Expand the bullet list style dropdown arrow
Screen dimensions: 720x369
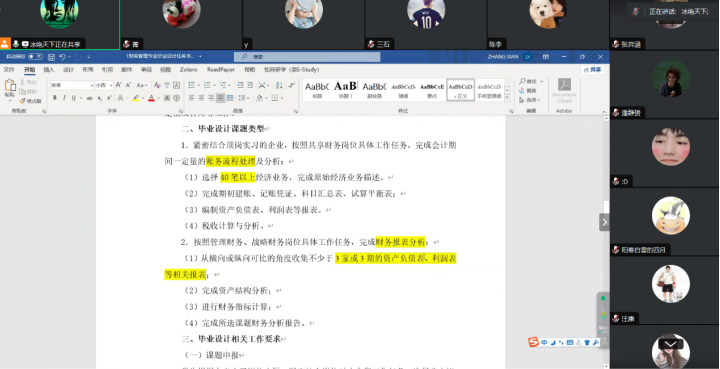coord(199,85)
